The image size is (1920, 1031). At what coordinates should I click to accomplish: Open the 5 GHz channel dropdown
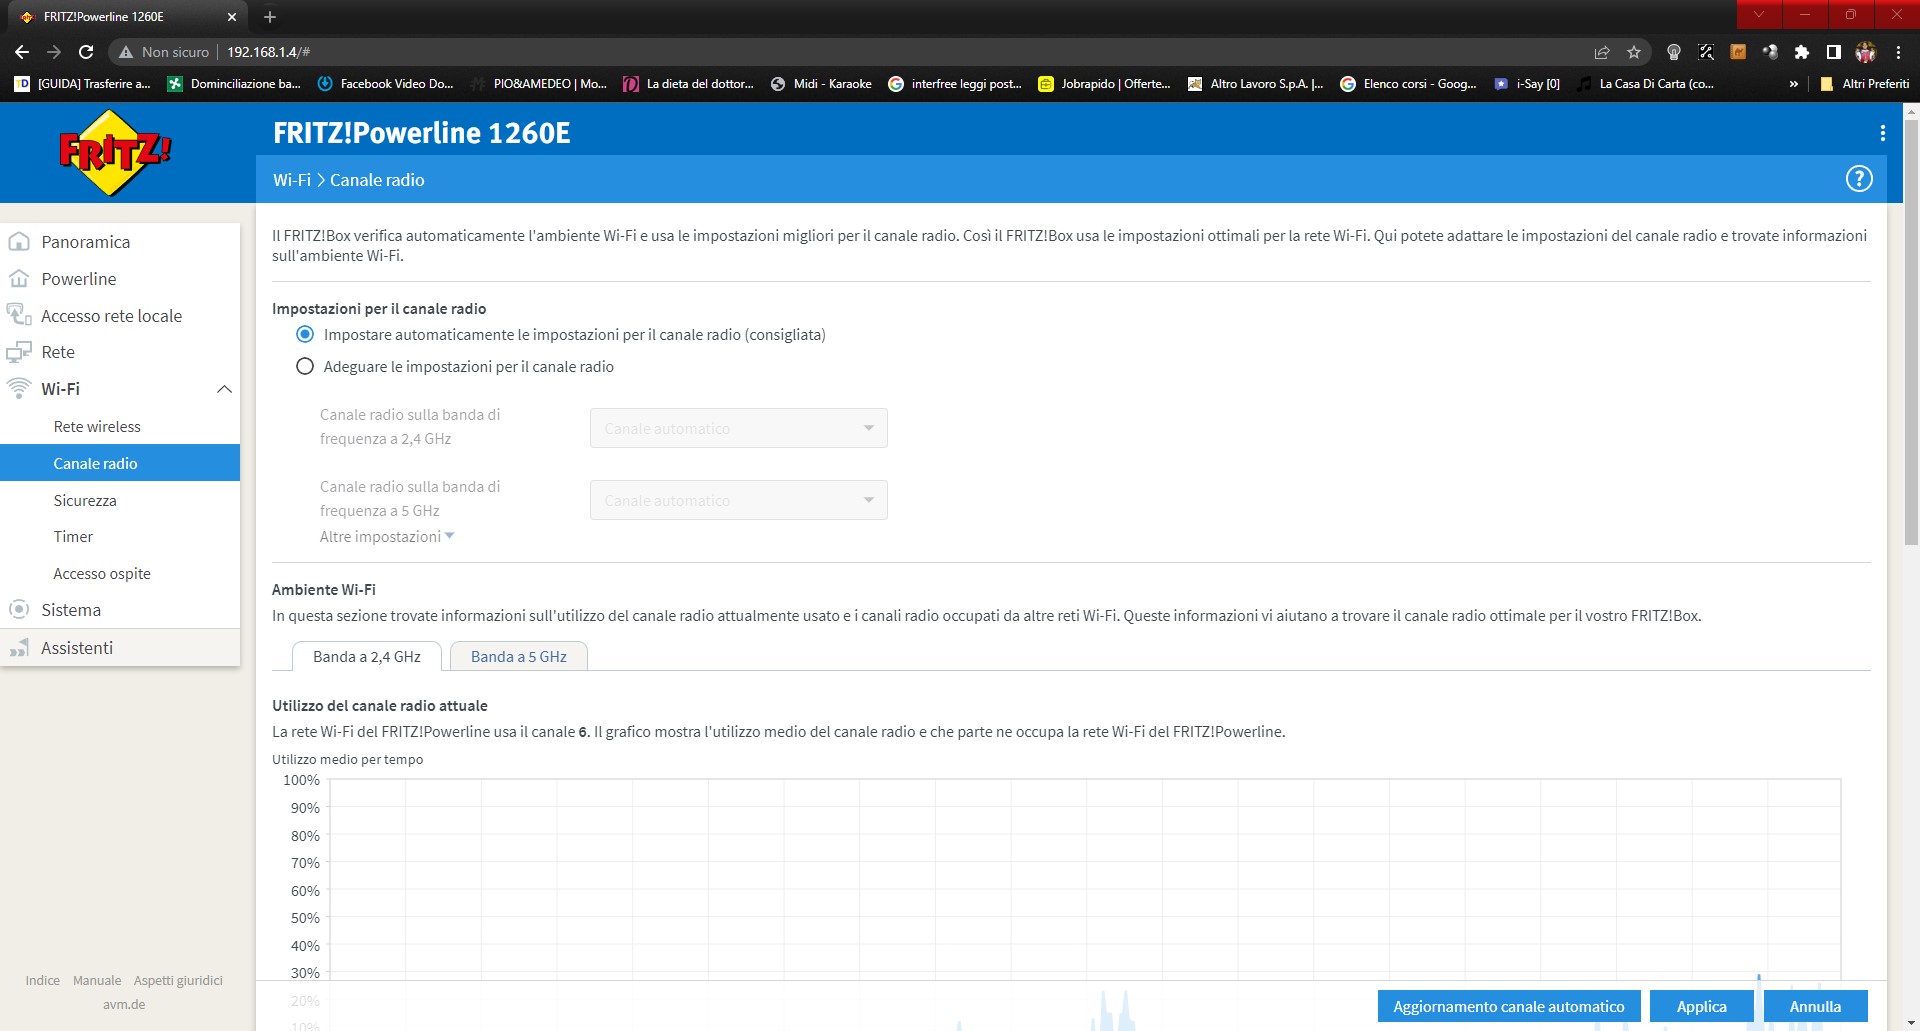click(x=738, y=500)
